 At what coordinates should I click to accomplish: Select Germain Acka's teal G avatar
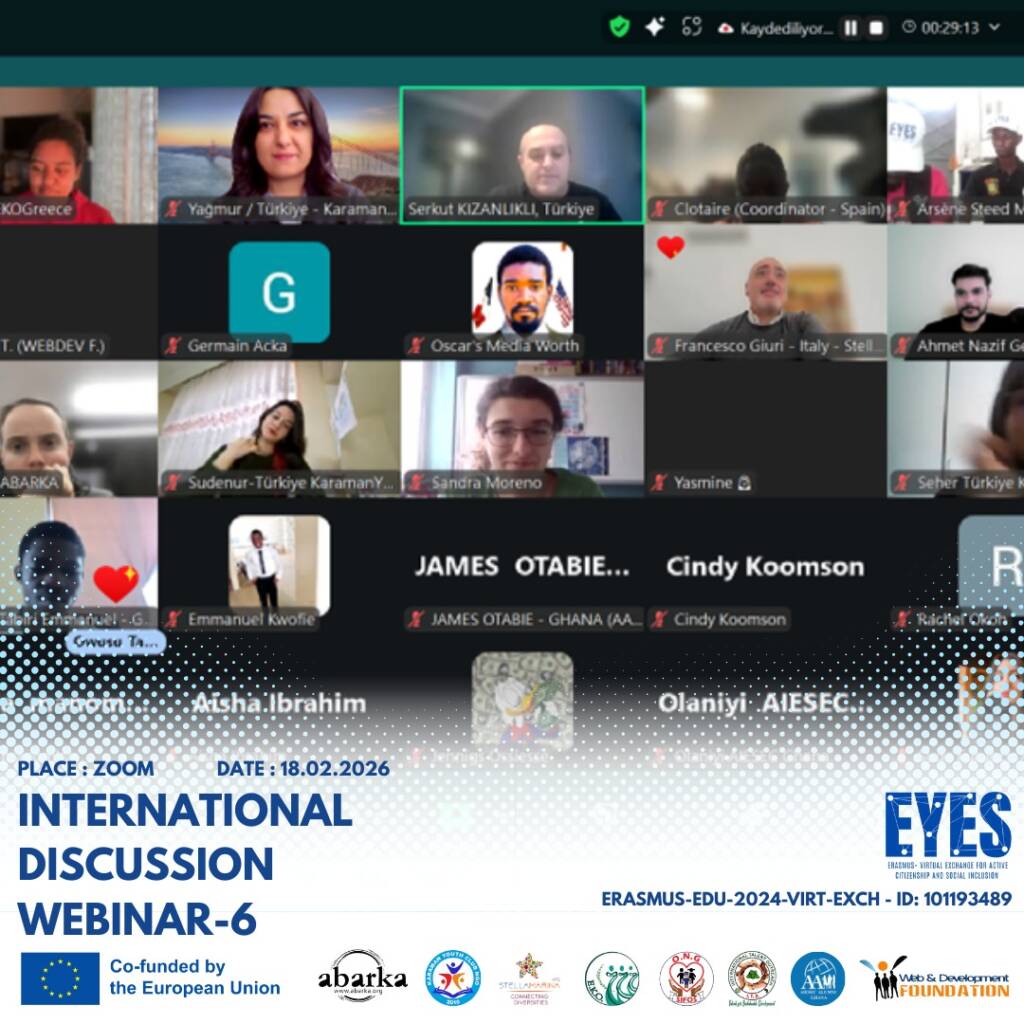[x=279, y=292]
